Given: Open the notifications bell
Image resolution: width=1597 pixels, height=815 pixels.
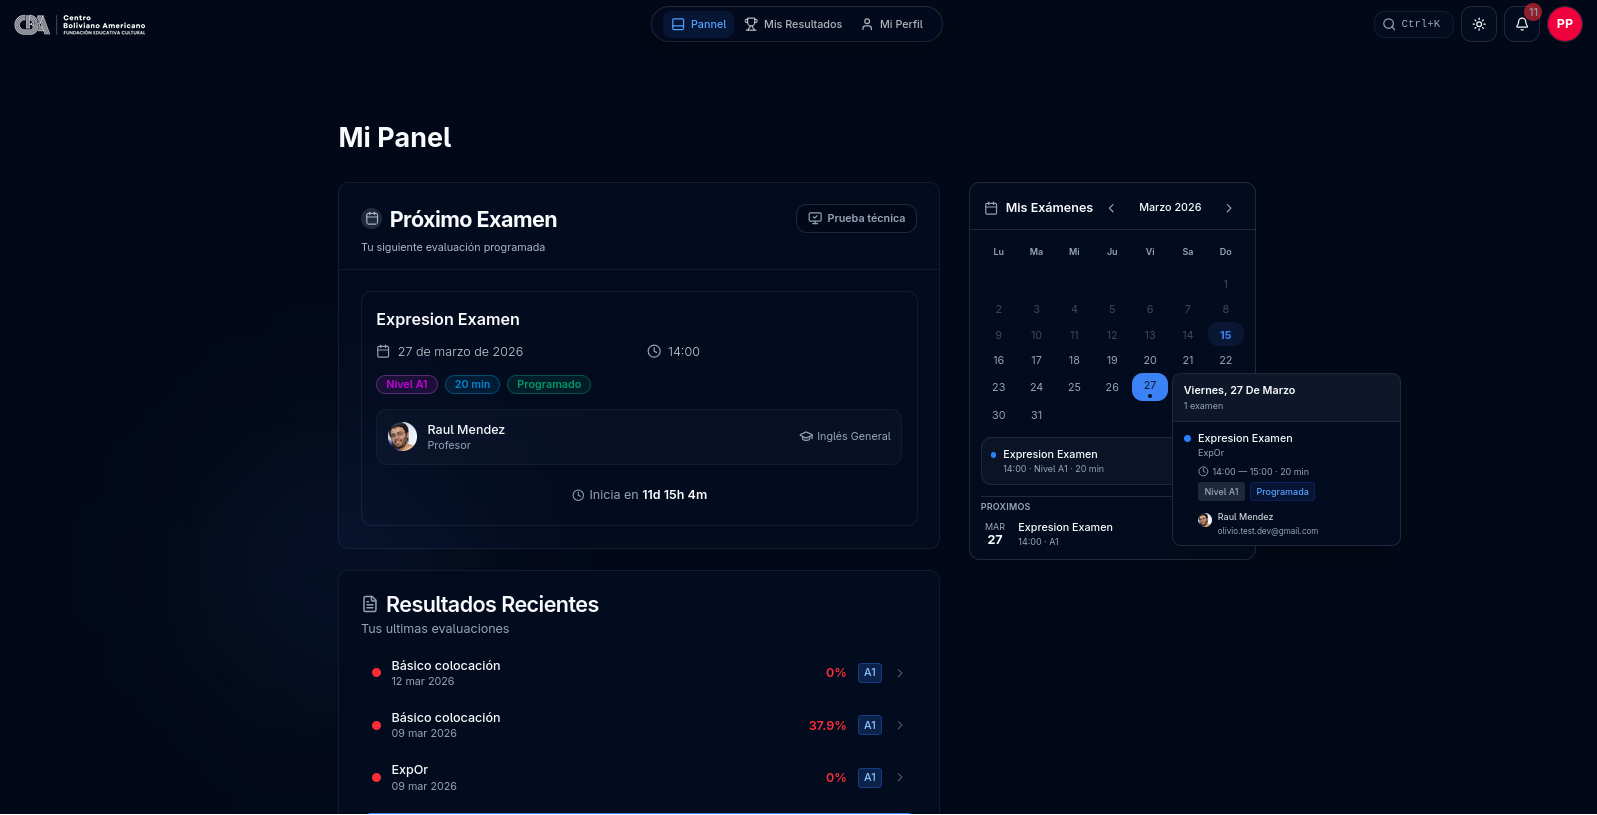Looking at the screenshot, I should click(1521, 24).
